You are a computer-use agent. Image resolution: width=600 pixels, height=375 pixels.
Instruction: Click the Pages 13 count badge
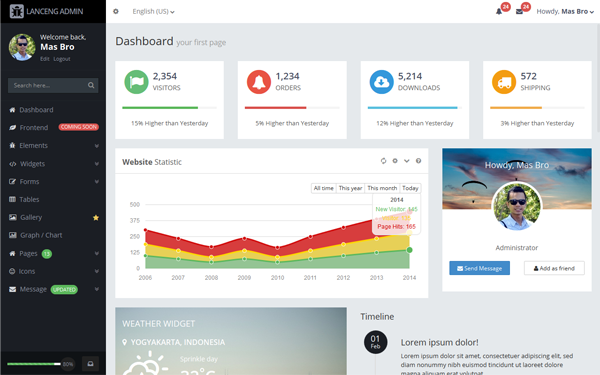(47, 254)
